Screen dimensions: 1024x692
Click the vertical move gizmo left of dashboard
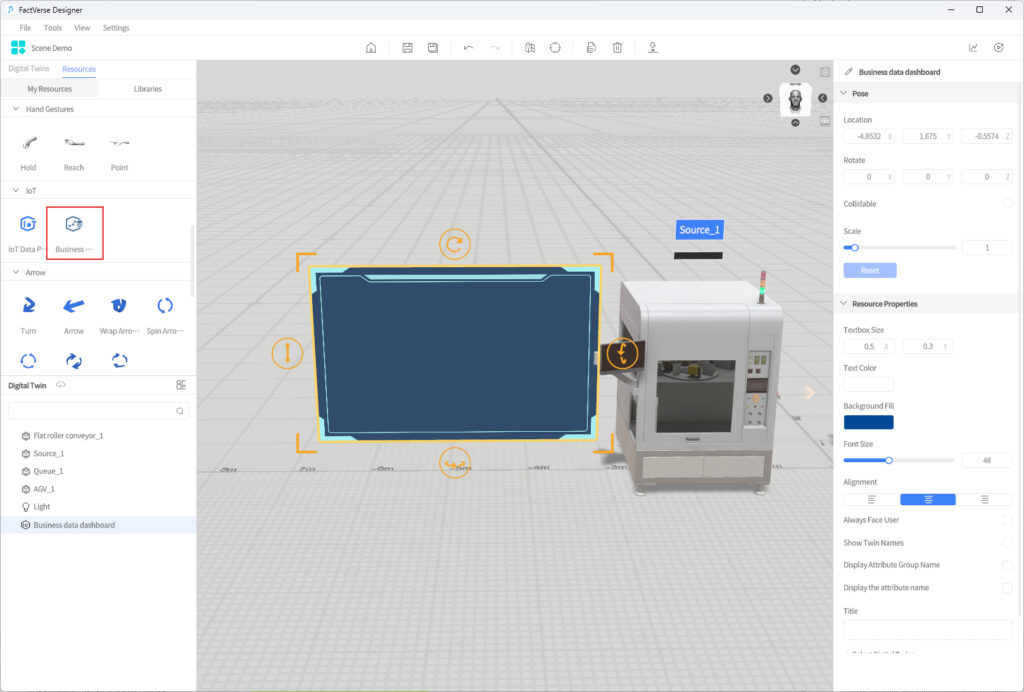point(287,353)
